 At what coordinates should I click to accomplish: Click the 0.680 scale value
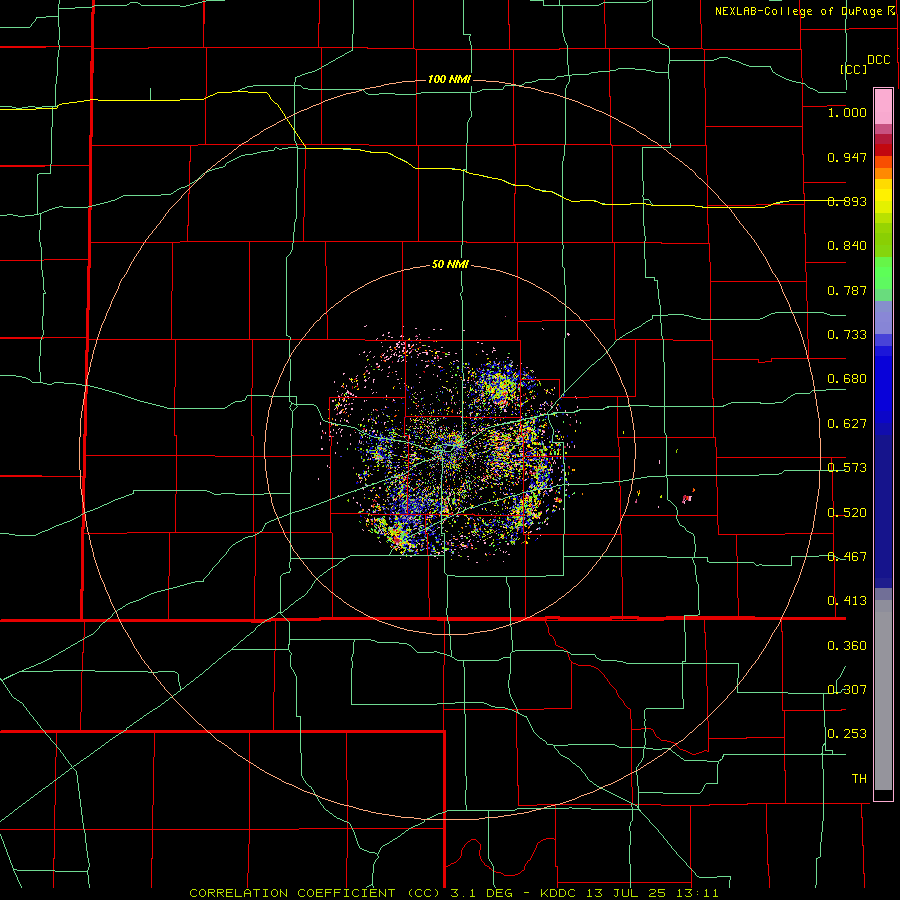coord(847,379)
